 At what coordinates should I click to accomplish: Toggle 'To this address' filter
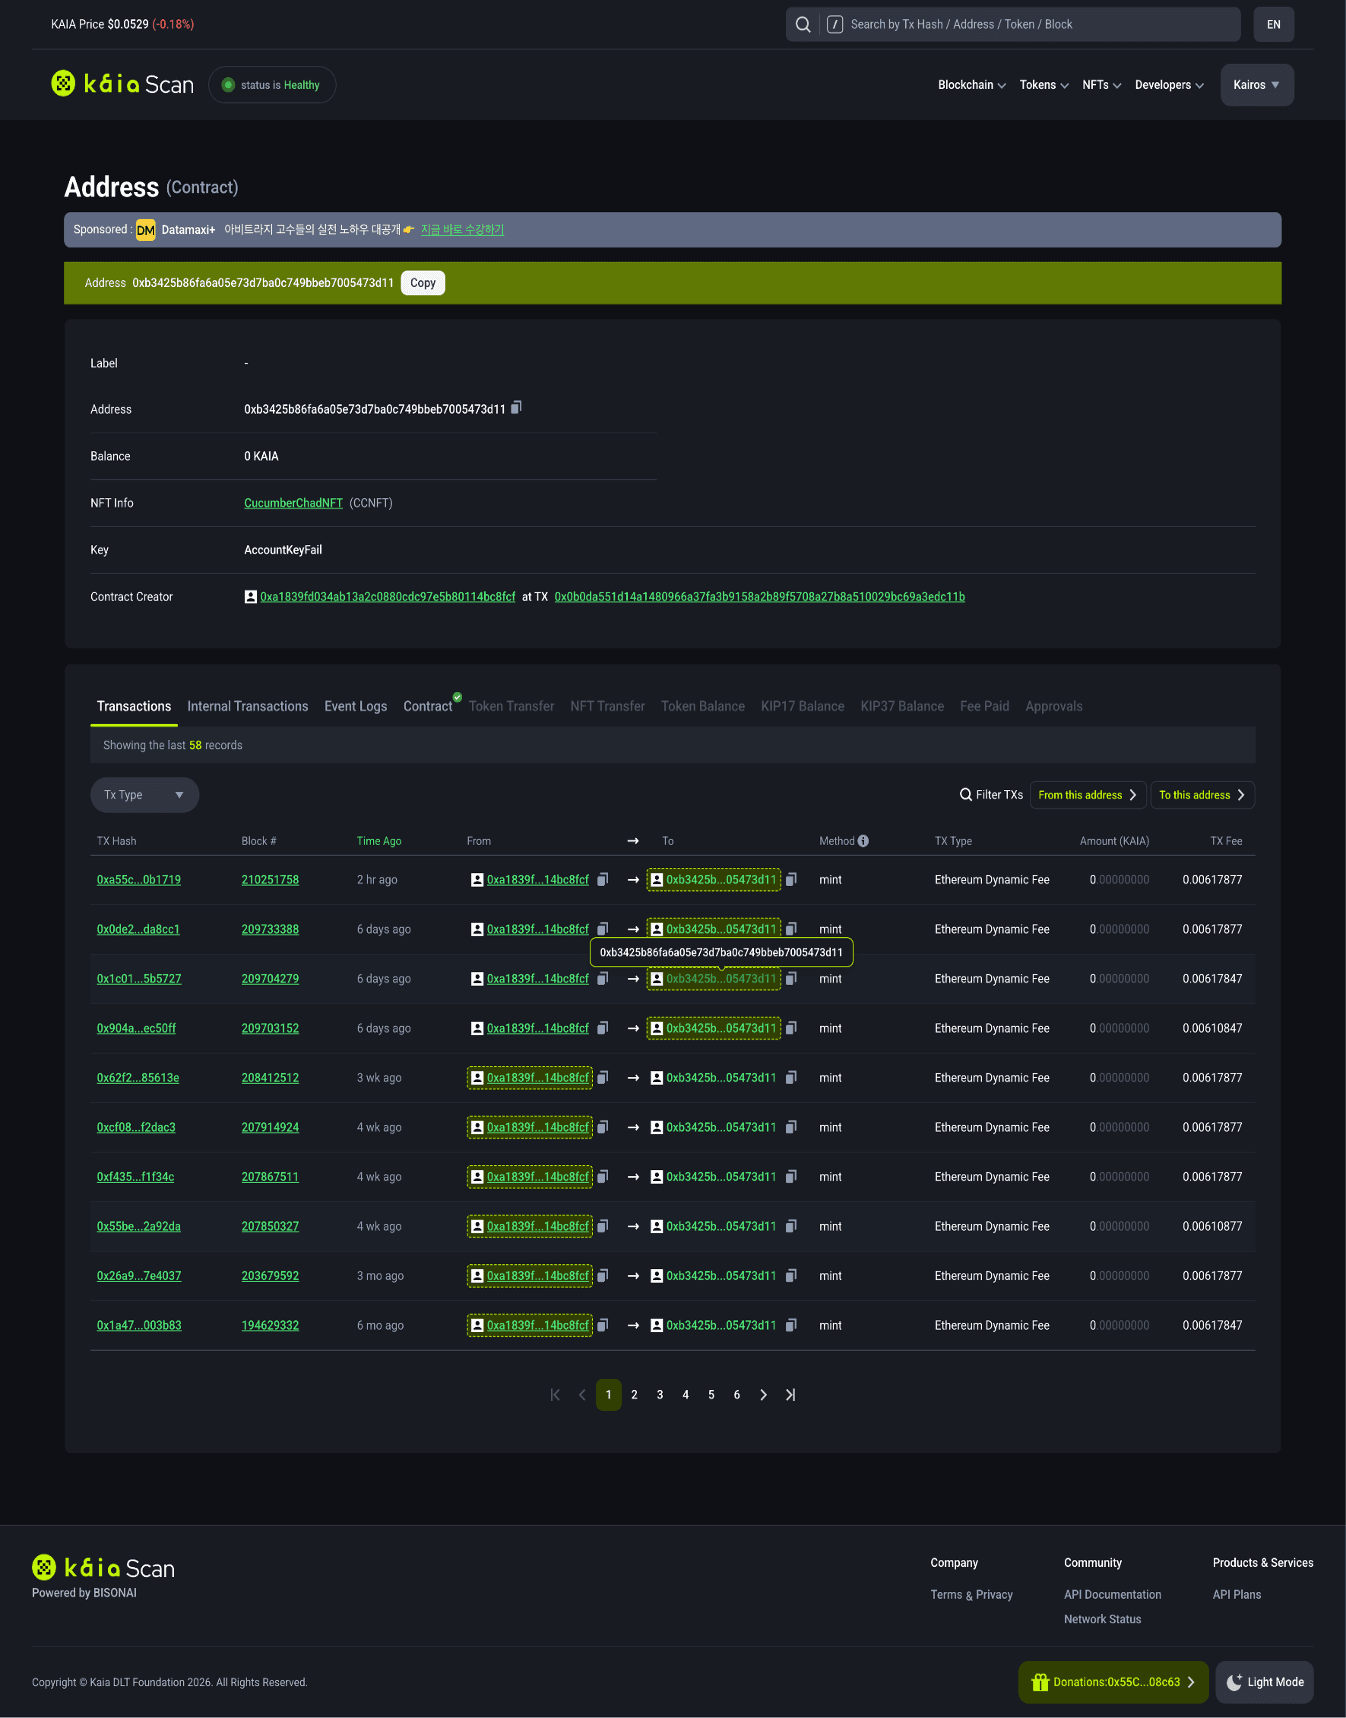click(1201, 795)
